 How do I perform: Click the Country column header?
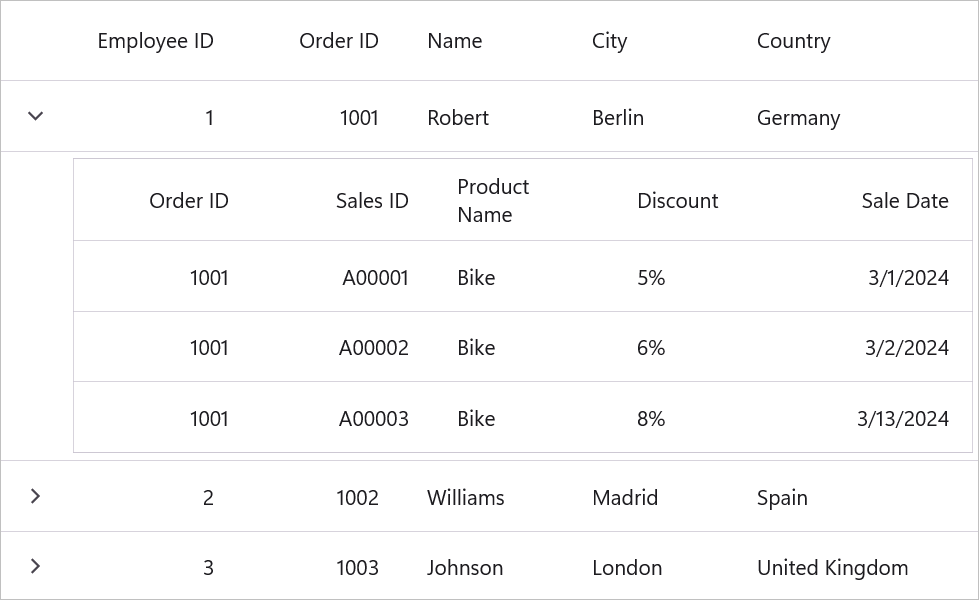point(793,41)
